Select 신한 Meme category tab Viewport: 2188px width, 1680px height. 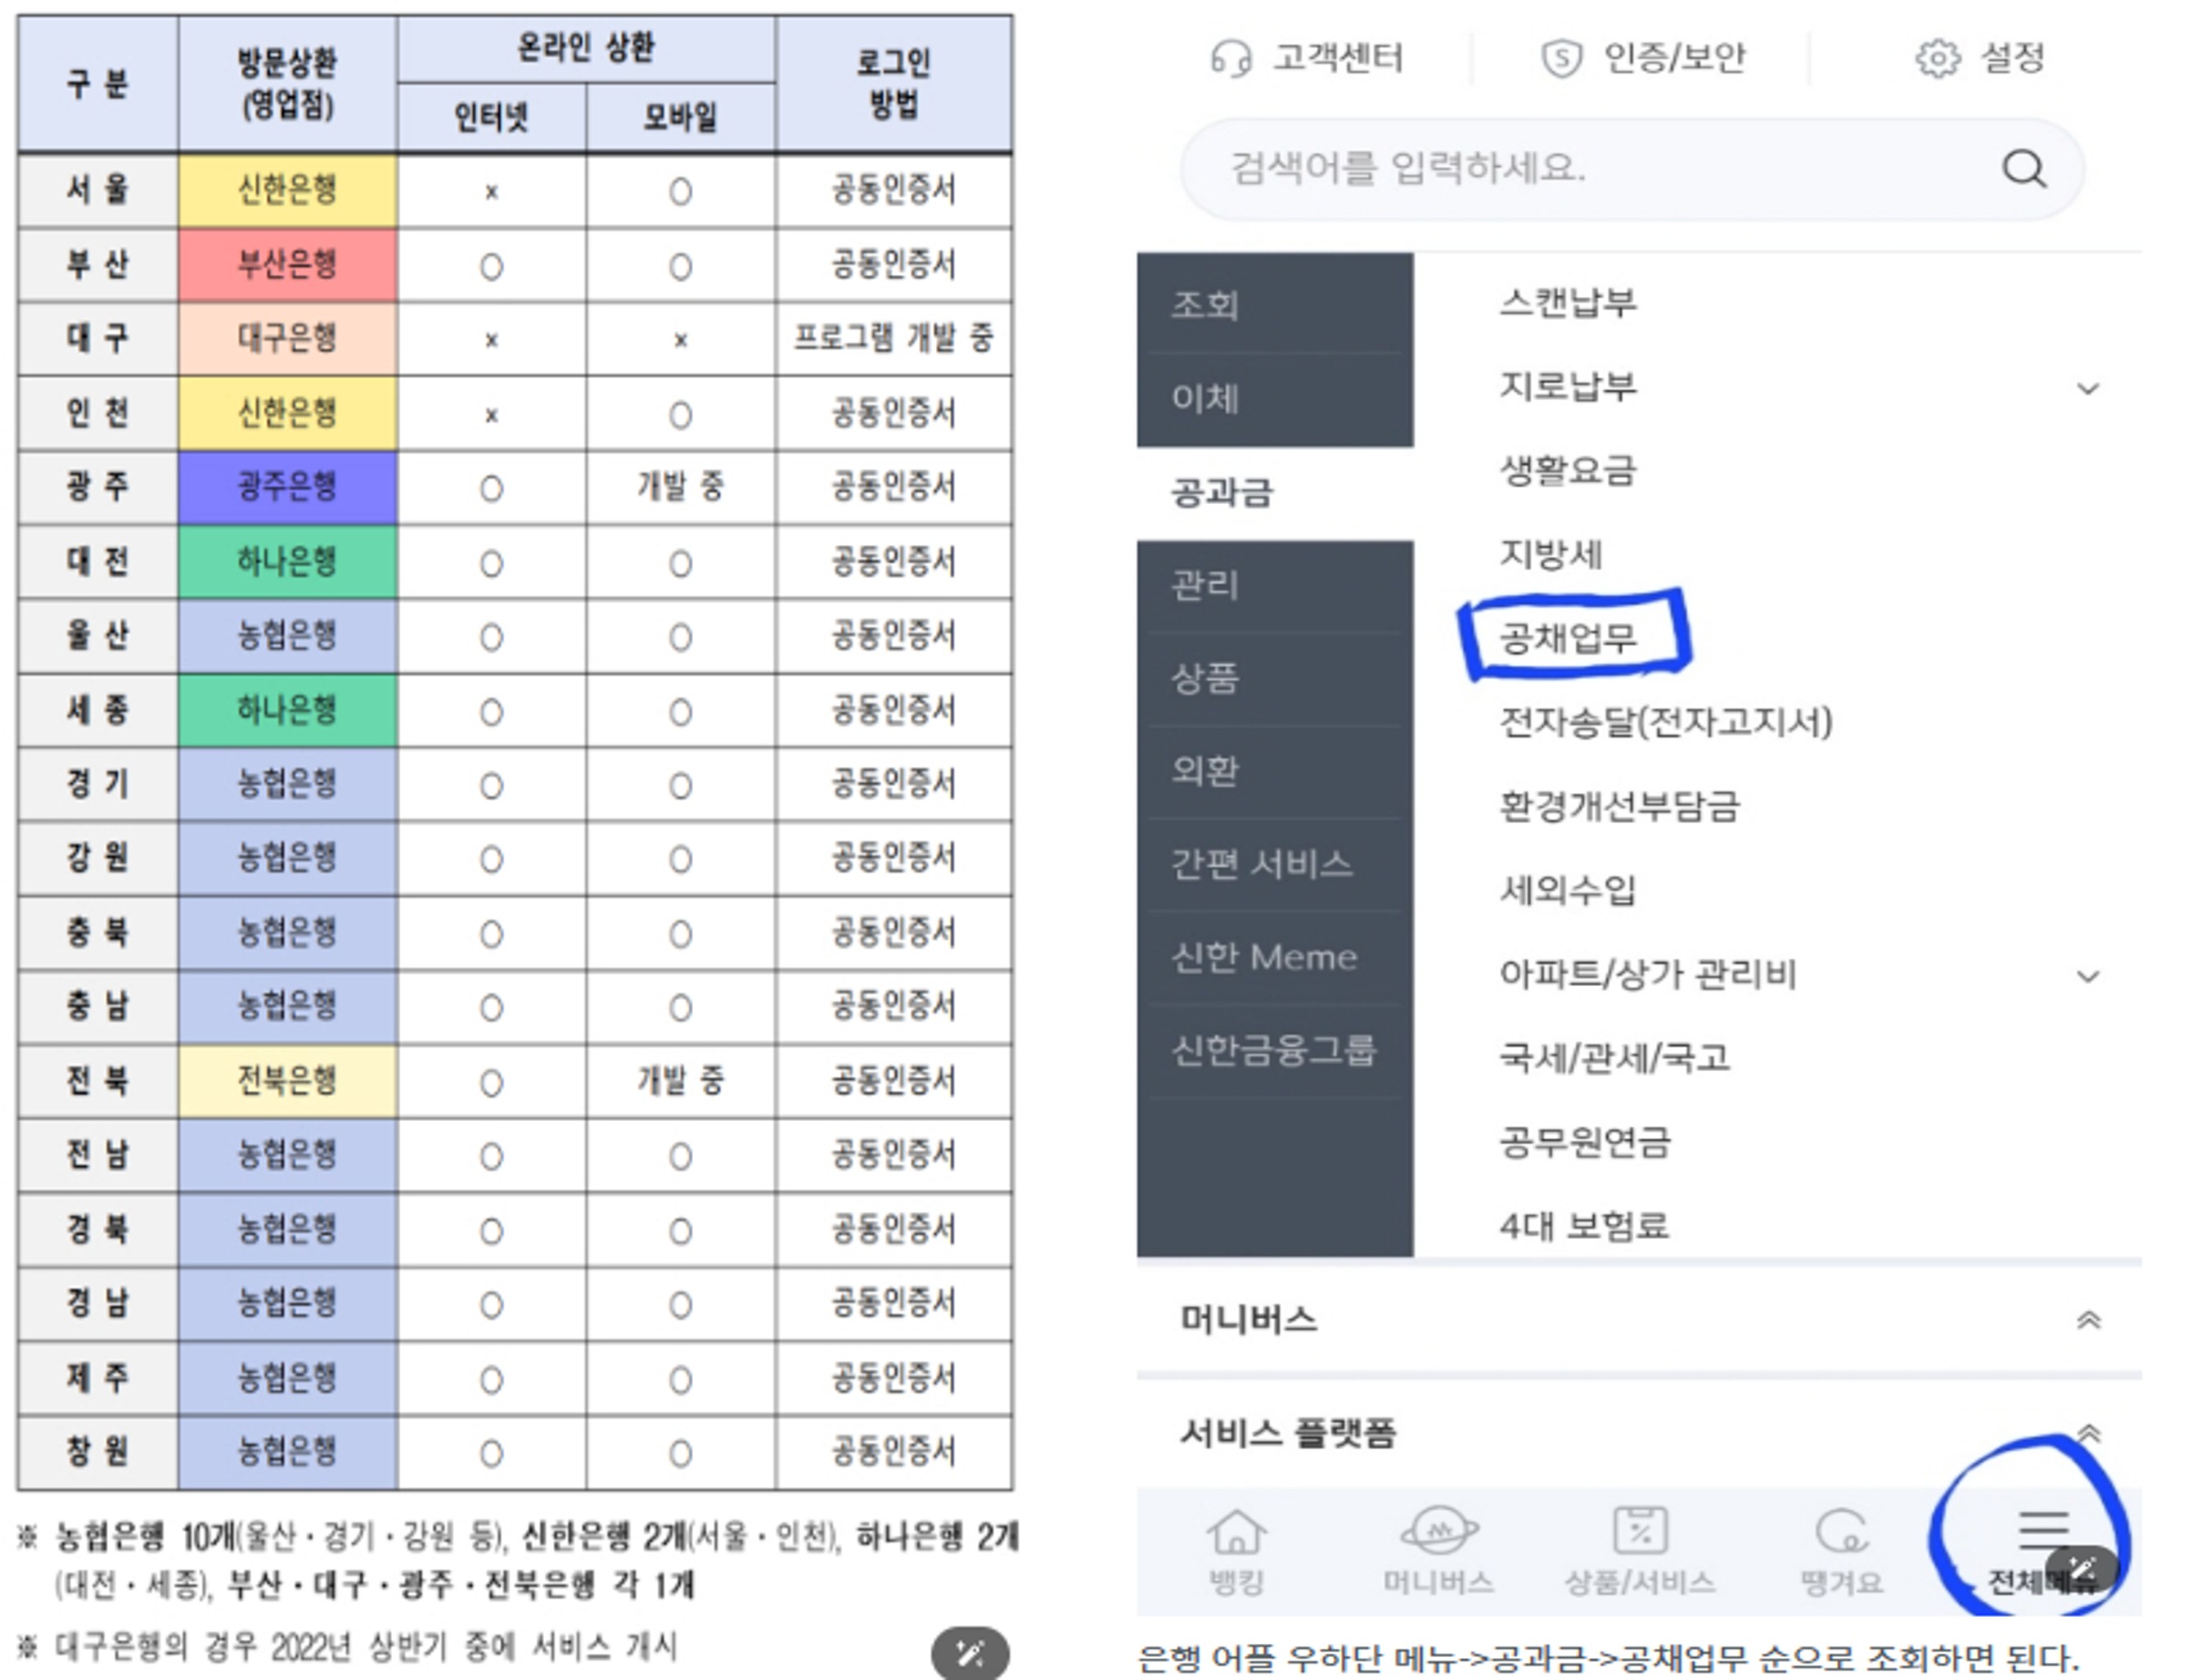pos(1274,957)
